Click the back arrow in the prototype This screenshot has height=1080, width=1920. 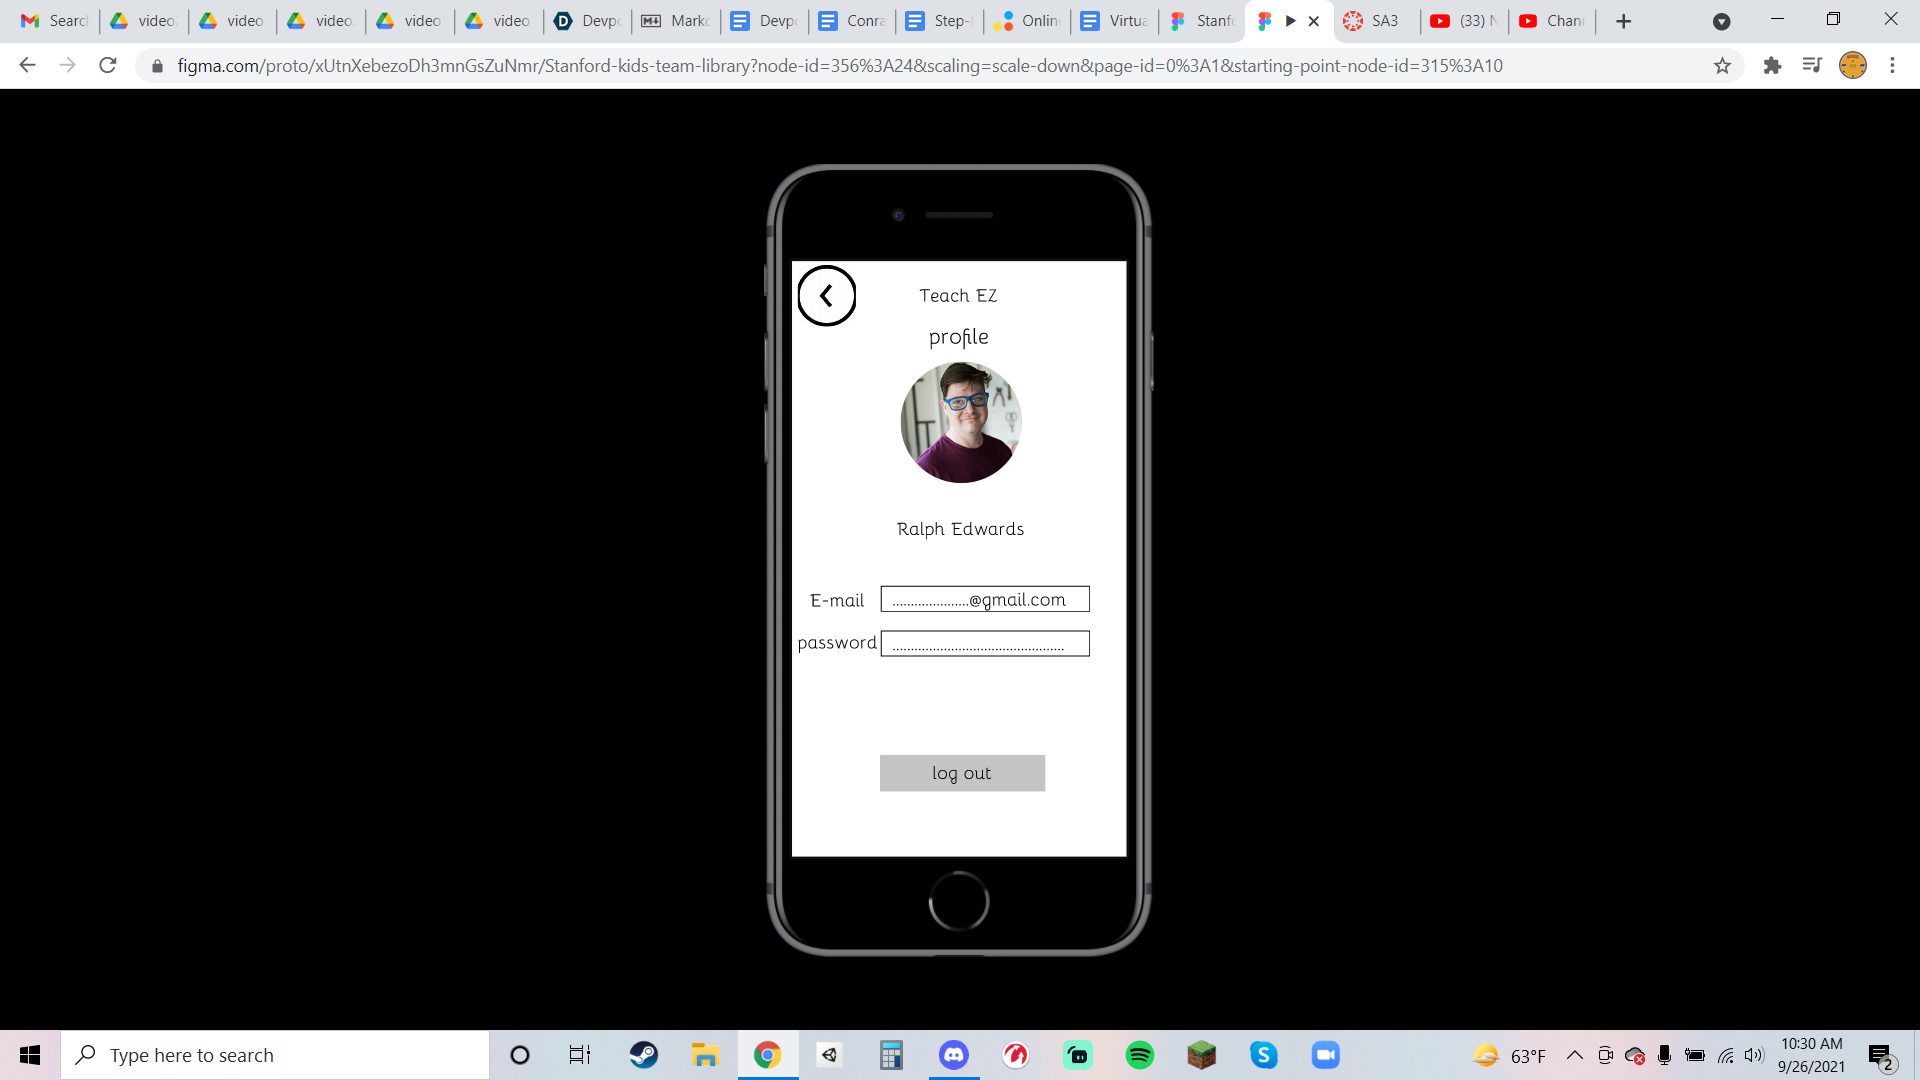(x=826, y=296)
